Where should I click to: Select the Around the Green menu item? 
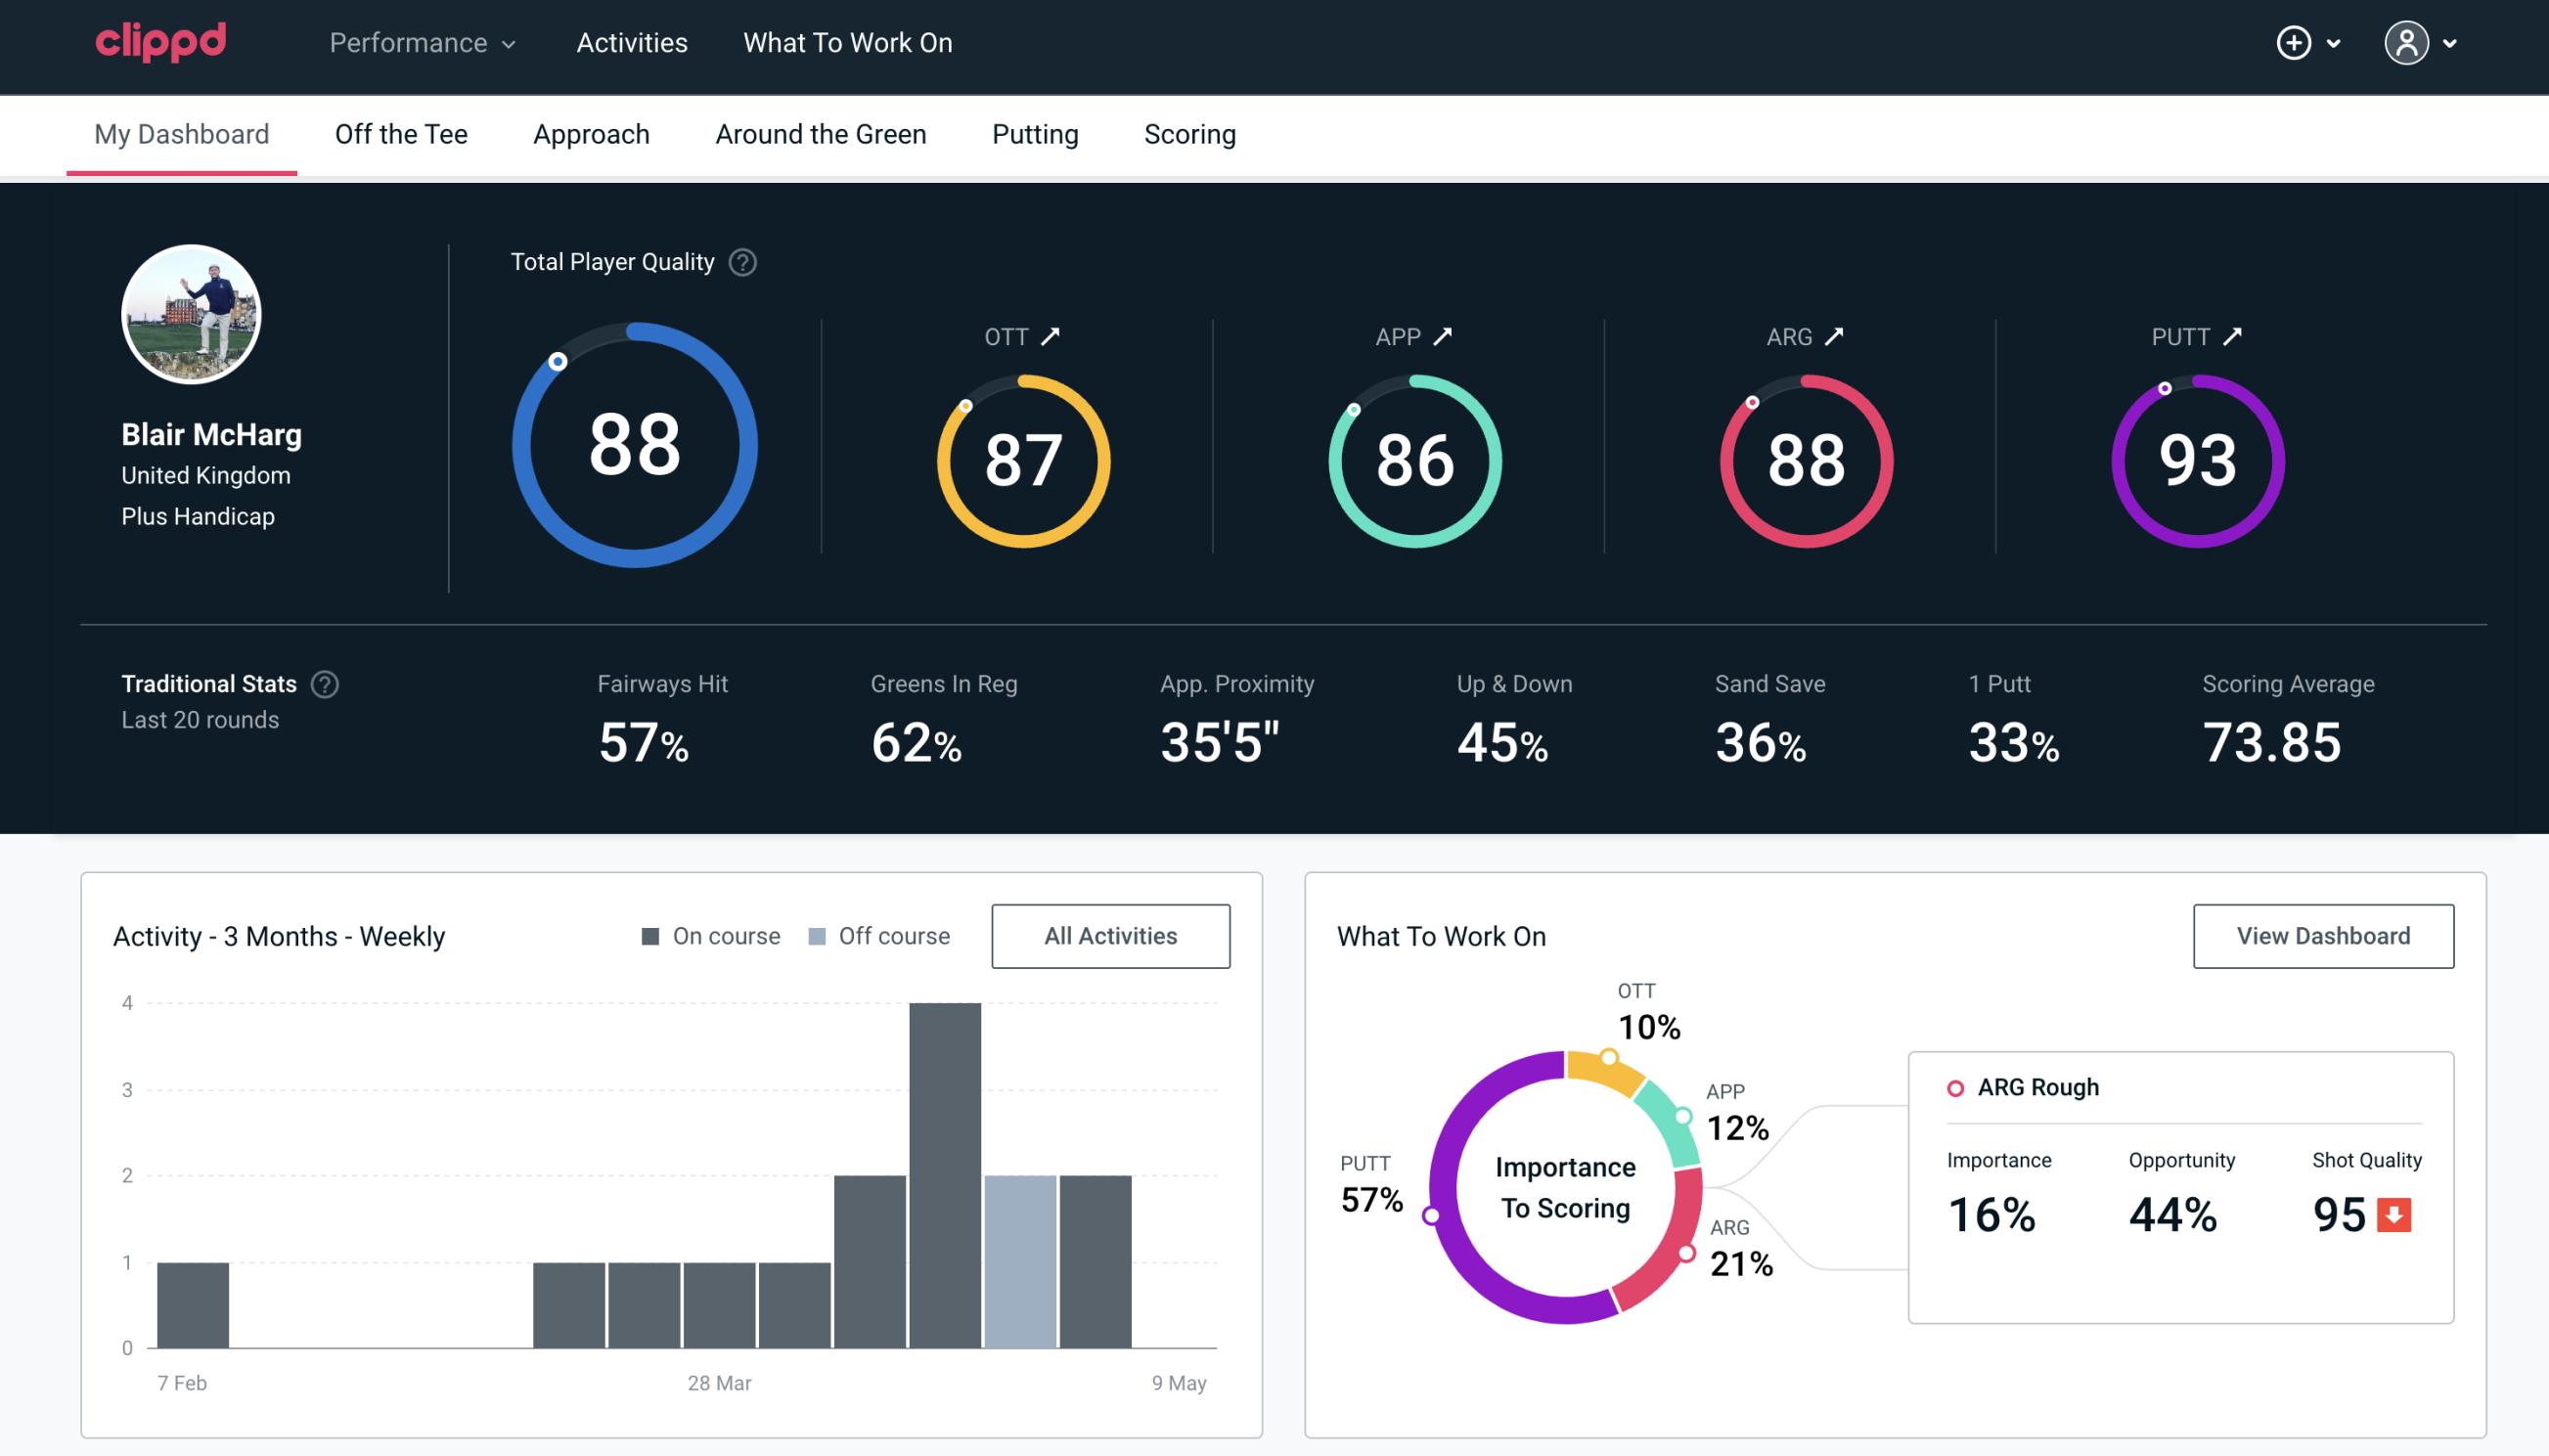(820, 133)
